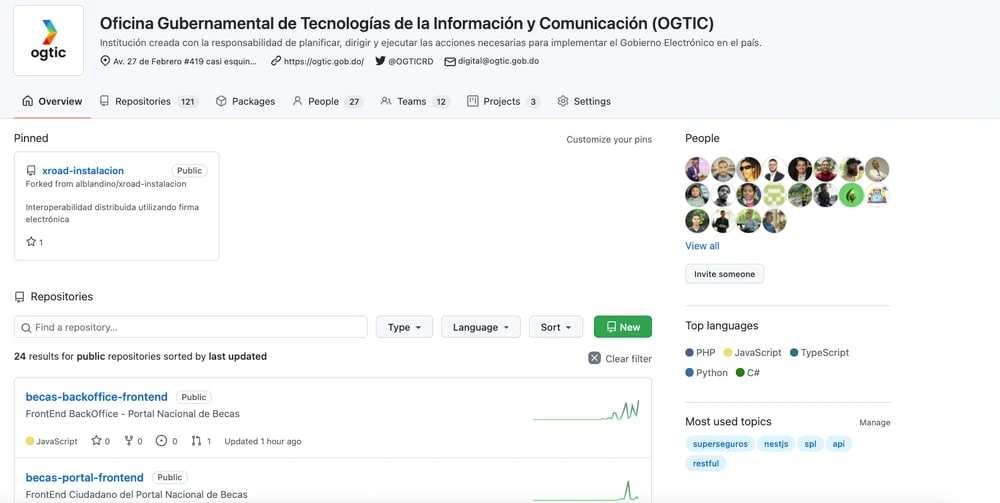Switch to the Projects tab
Viewport: 1000px width, 503px height.
[x=504, y=101]
